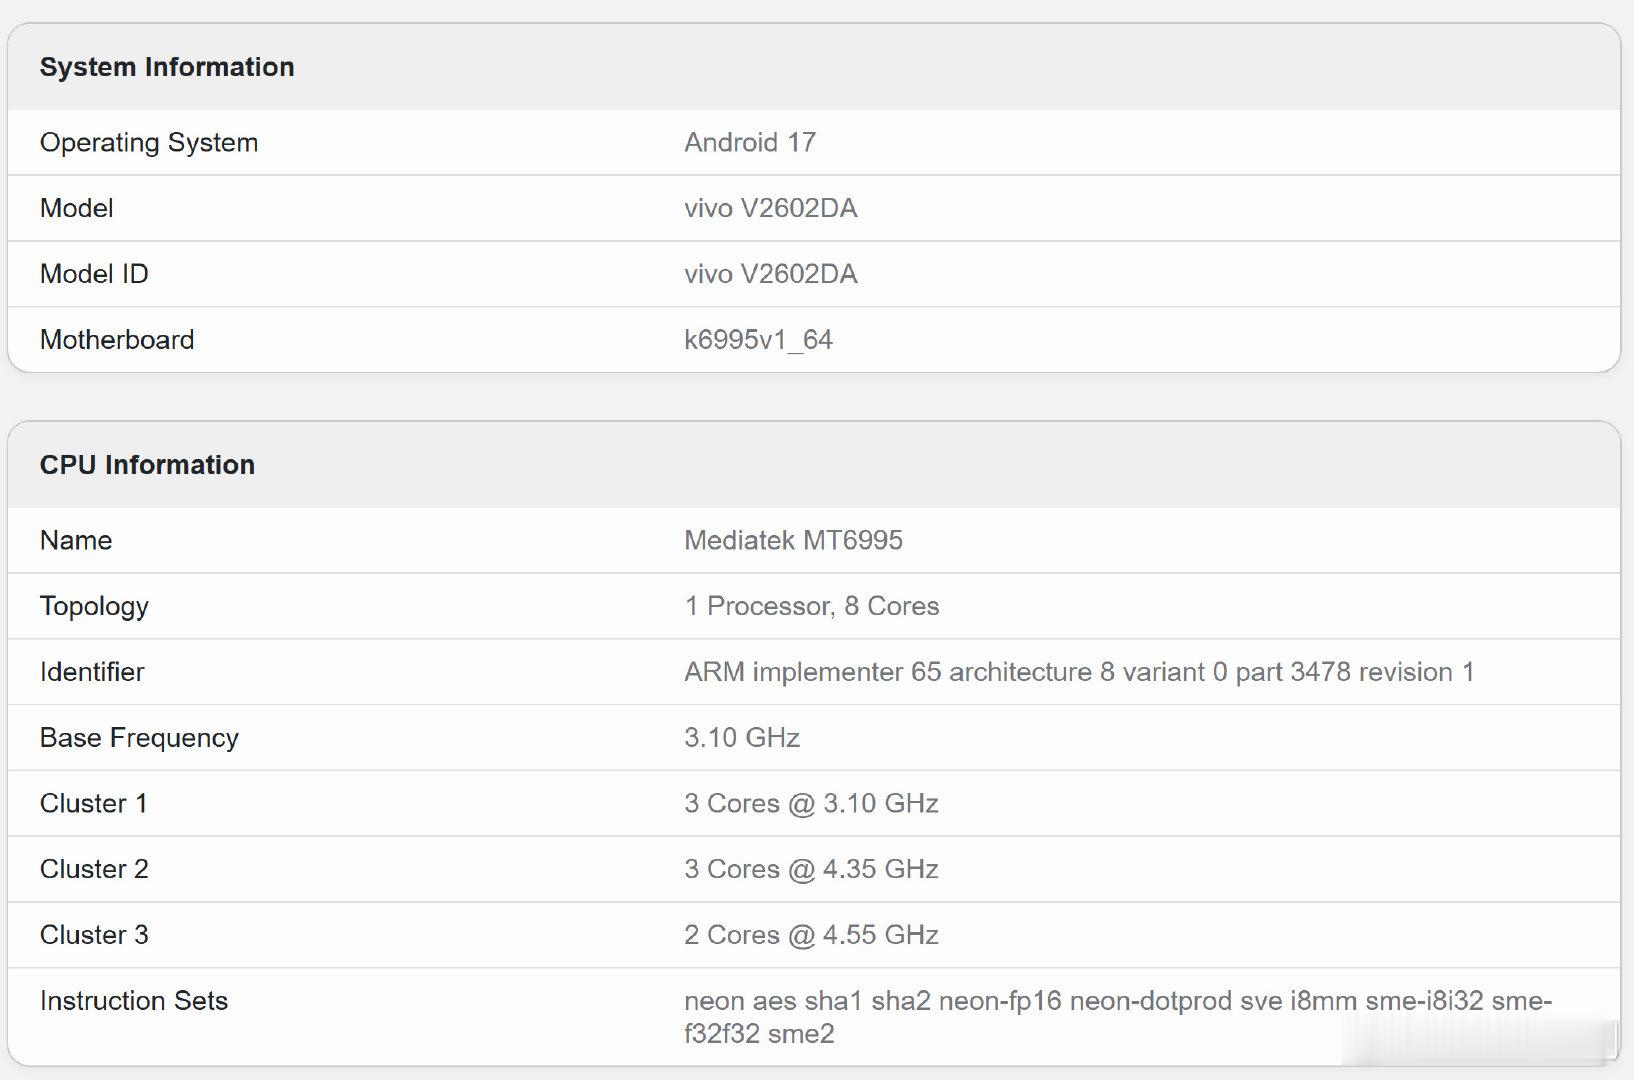Select the "Cluster 2" label
1634x1080 pixels.
pyautogui.click(x=94, y=870)
